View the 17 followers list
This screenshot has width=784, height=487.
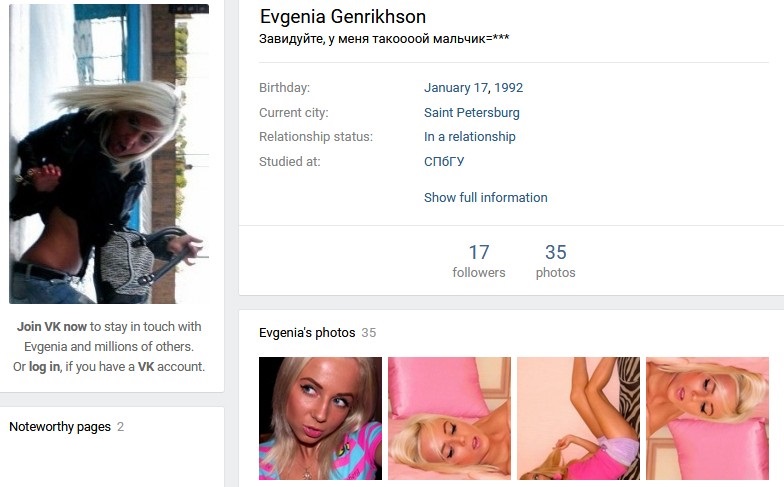tap(478, 260)
